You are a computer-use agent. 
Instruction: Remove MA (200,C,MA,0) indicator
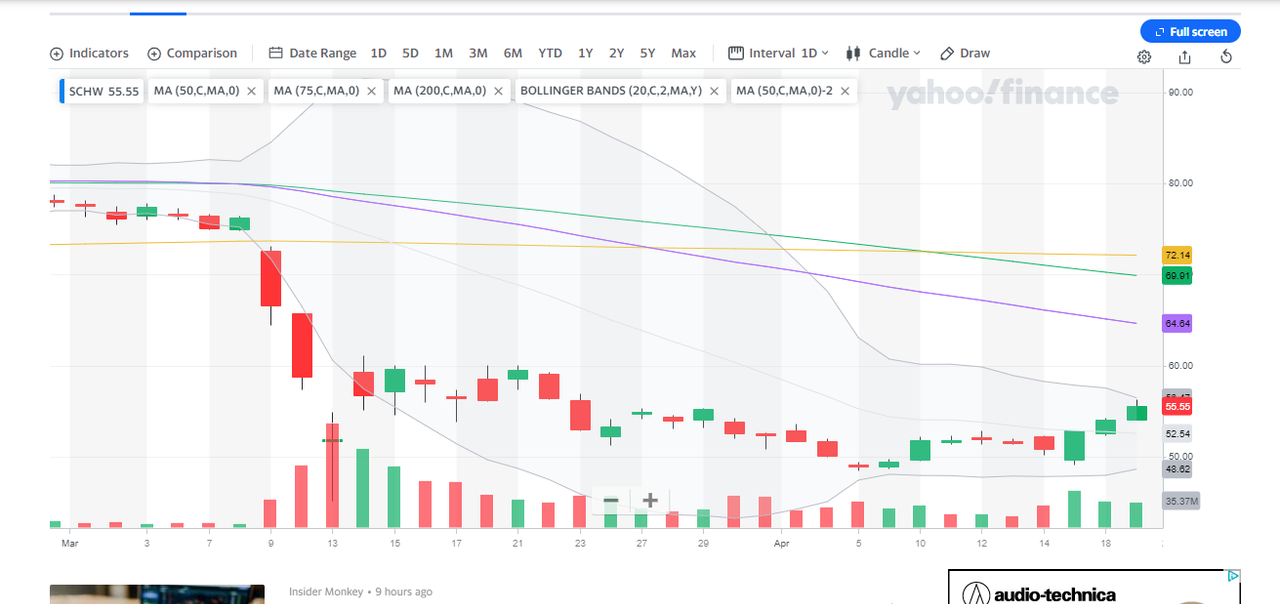tap(498, 91)
